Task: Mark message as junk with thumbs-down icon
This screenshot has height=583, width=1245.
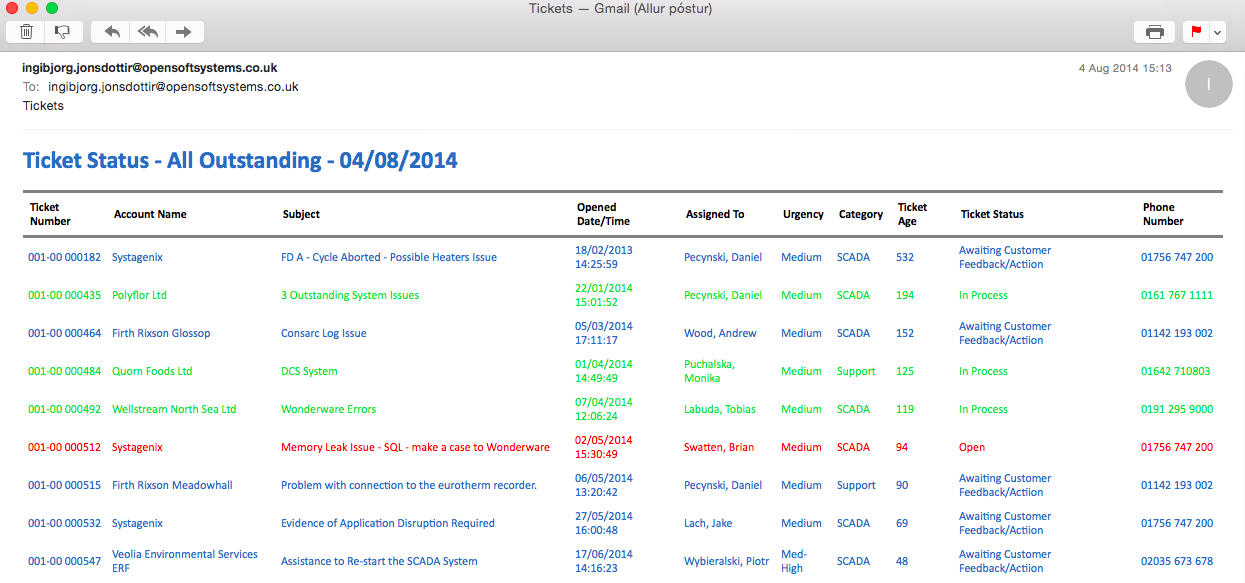Action: [x=63, y=32]
